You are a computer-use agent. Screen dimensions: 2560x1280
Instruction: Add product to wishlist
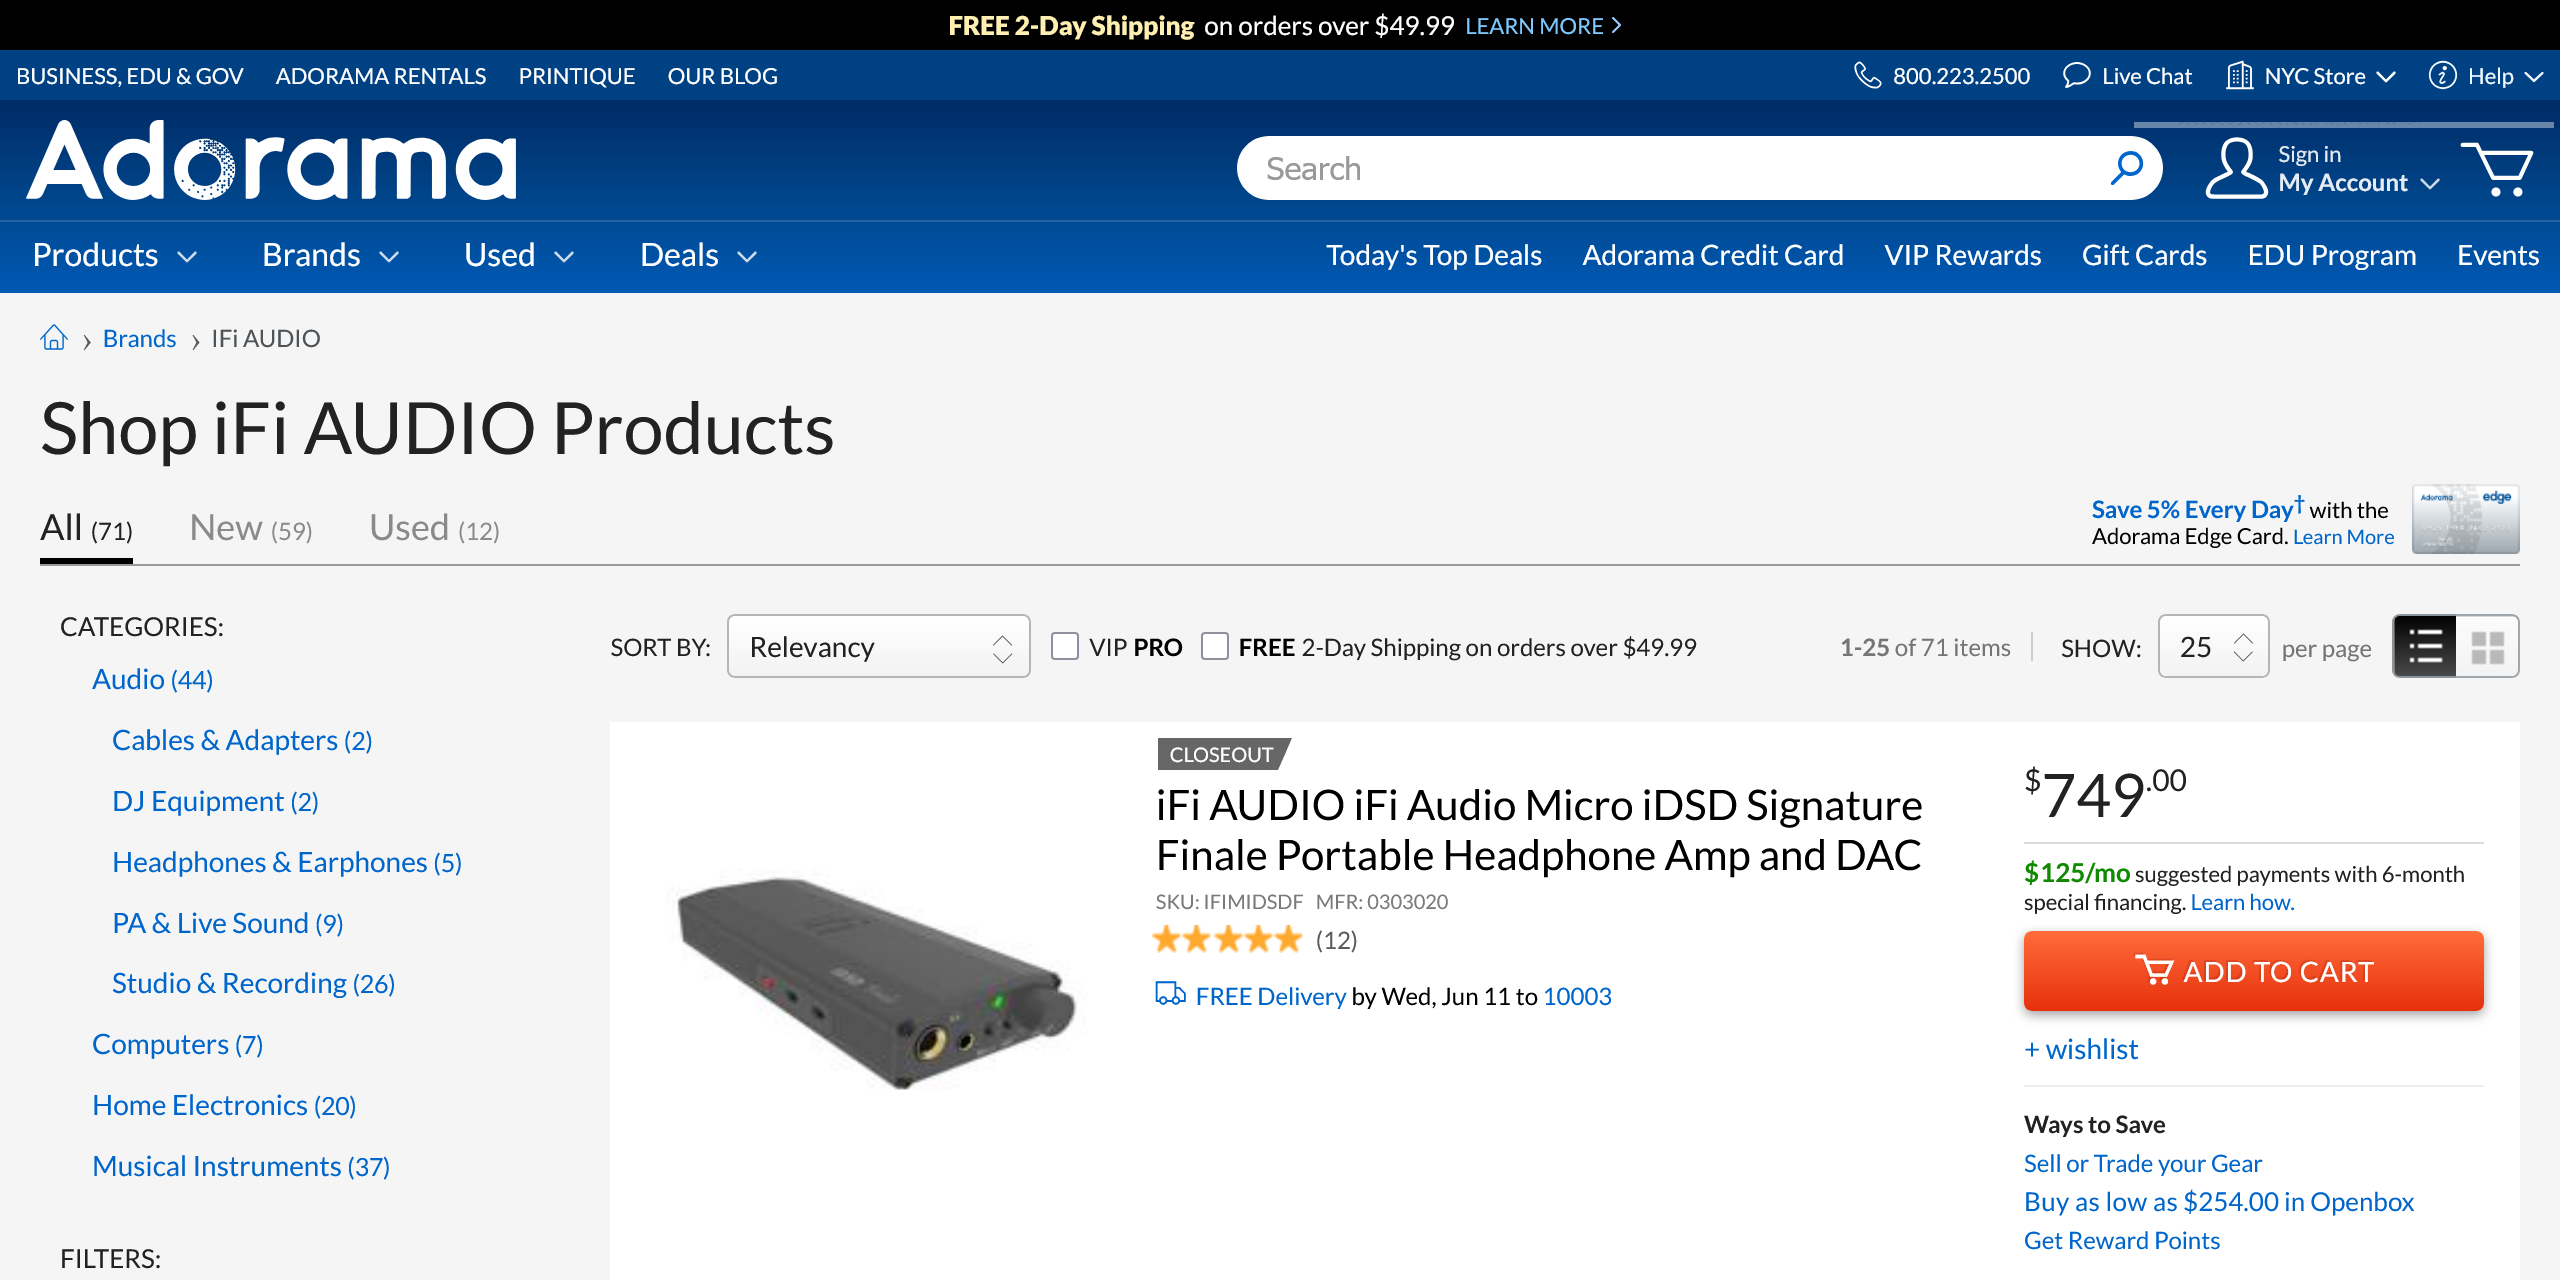(2081, 1049)
